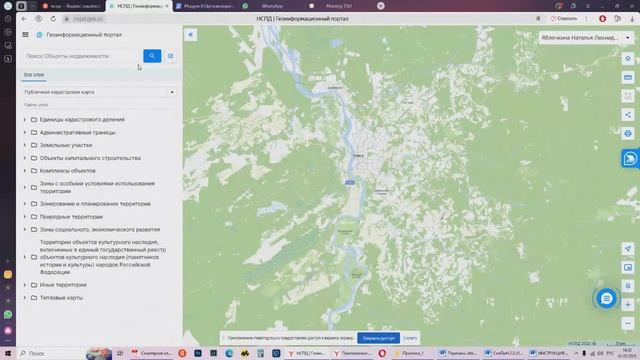
Task: Click the Земельные участки layer label
Action: coord(66,145)
